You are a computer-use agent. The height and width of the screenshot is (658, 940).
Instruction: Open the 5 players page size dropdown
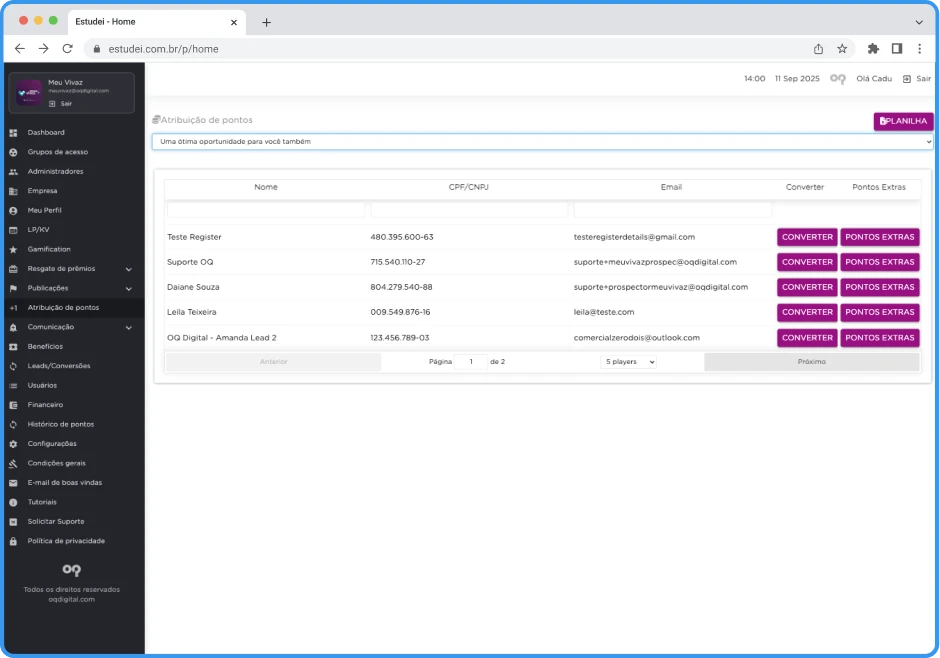coord(629,362)
